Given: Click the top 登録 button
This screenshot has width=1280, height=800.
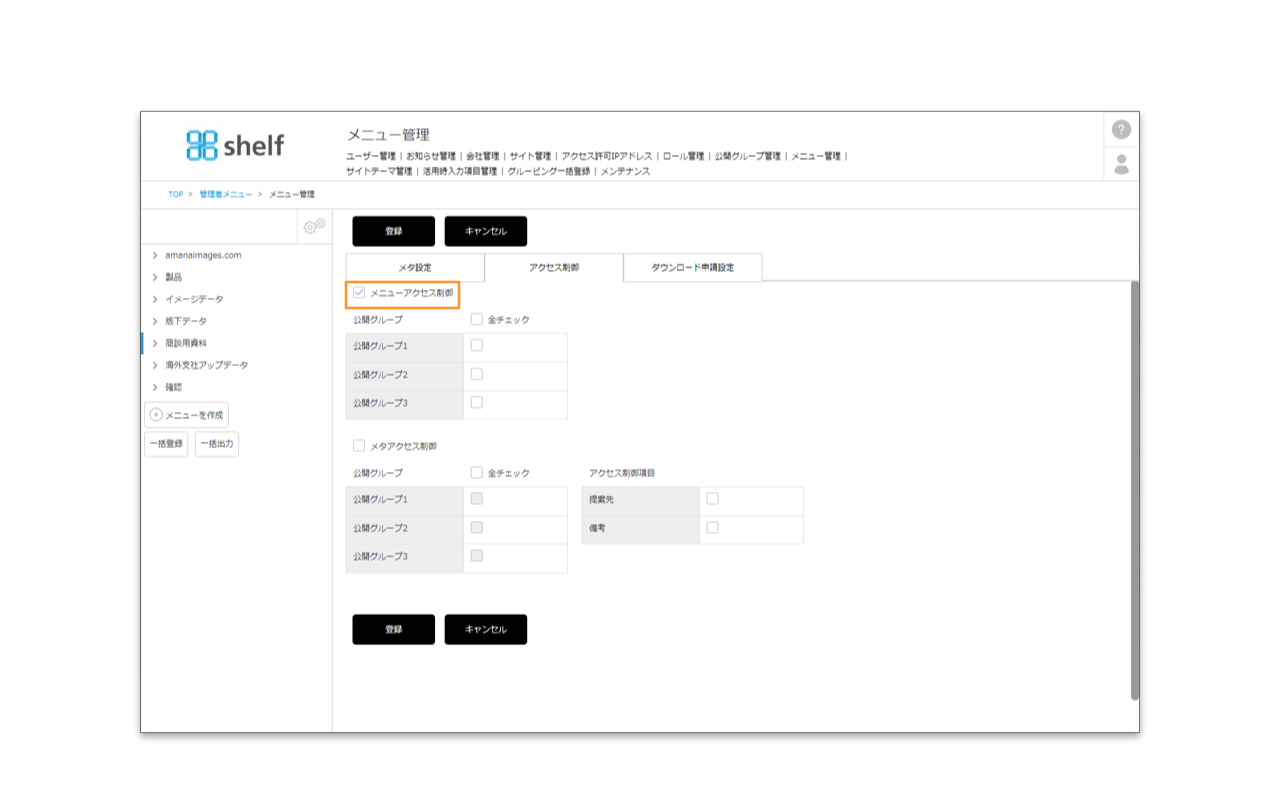Looking at the screenshot, I should click(393, 231).
